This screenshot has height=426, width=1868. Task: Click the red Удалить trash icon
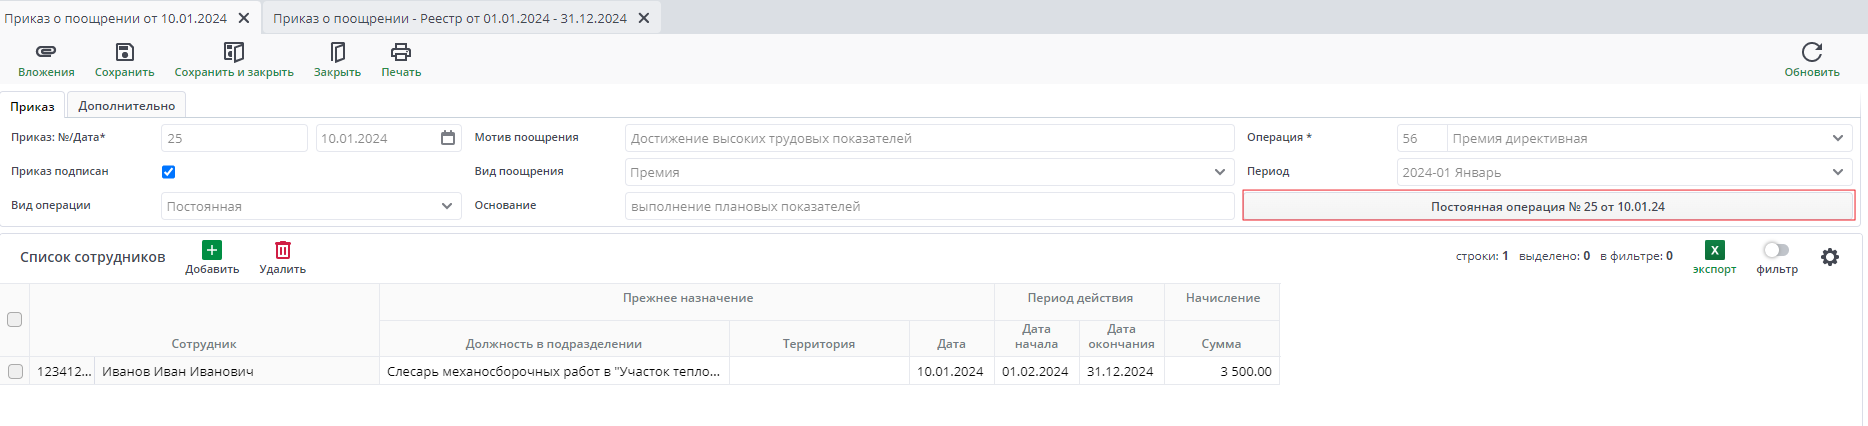tap(283, 250)
